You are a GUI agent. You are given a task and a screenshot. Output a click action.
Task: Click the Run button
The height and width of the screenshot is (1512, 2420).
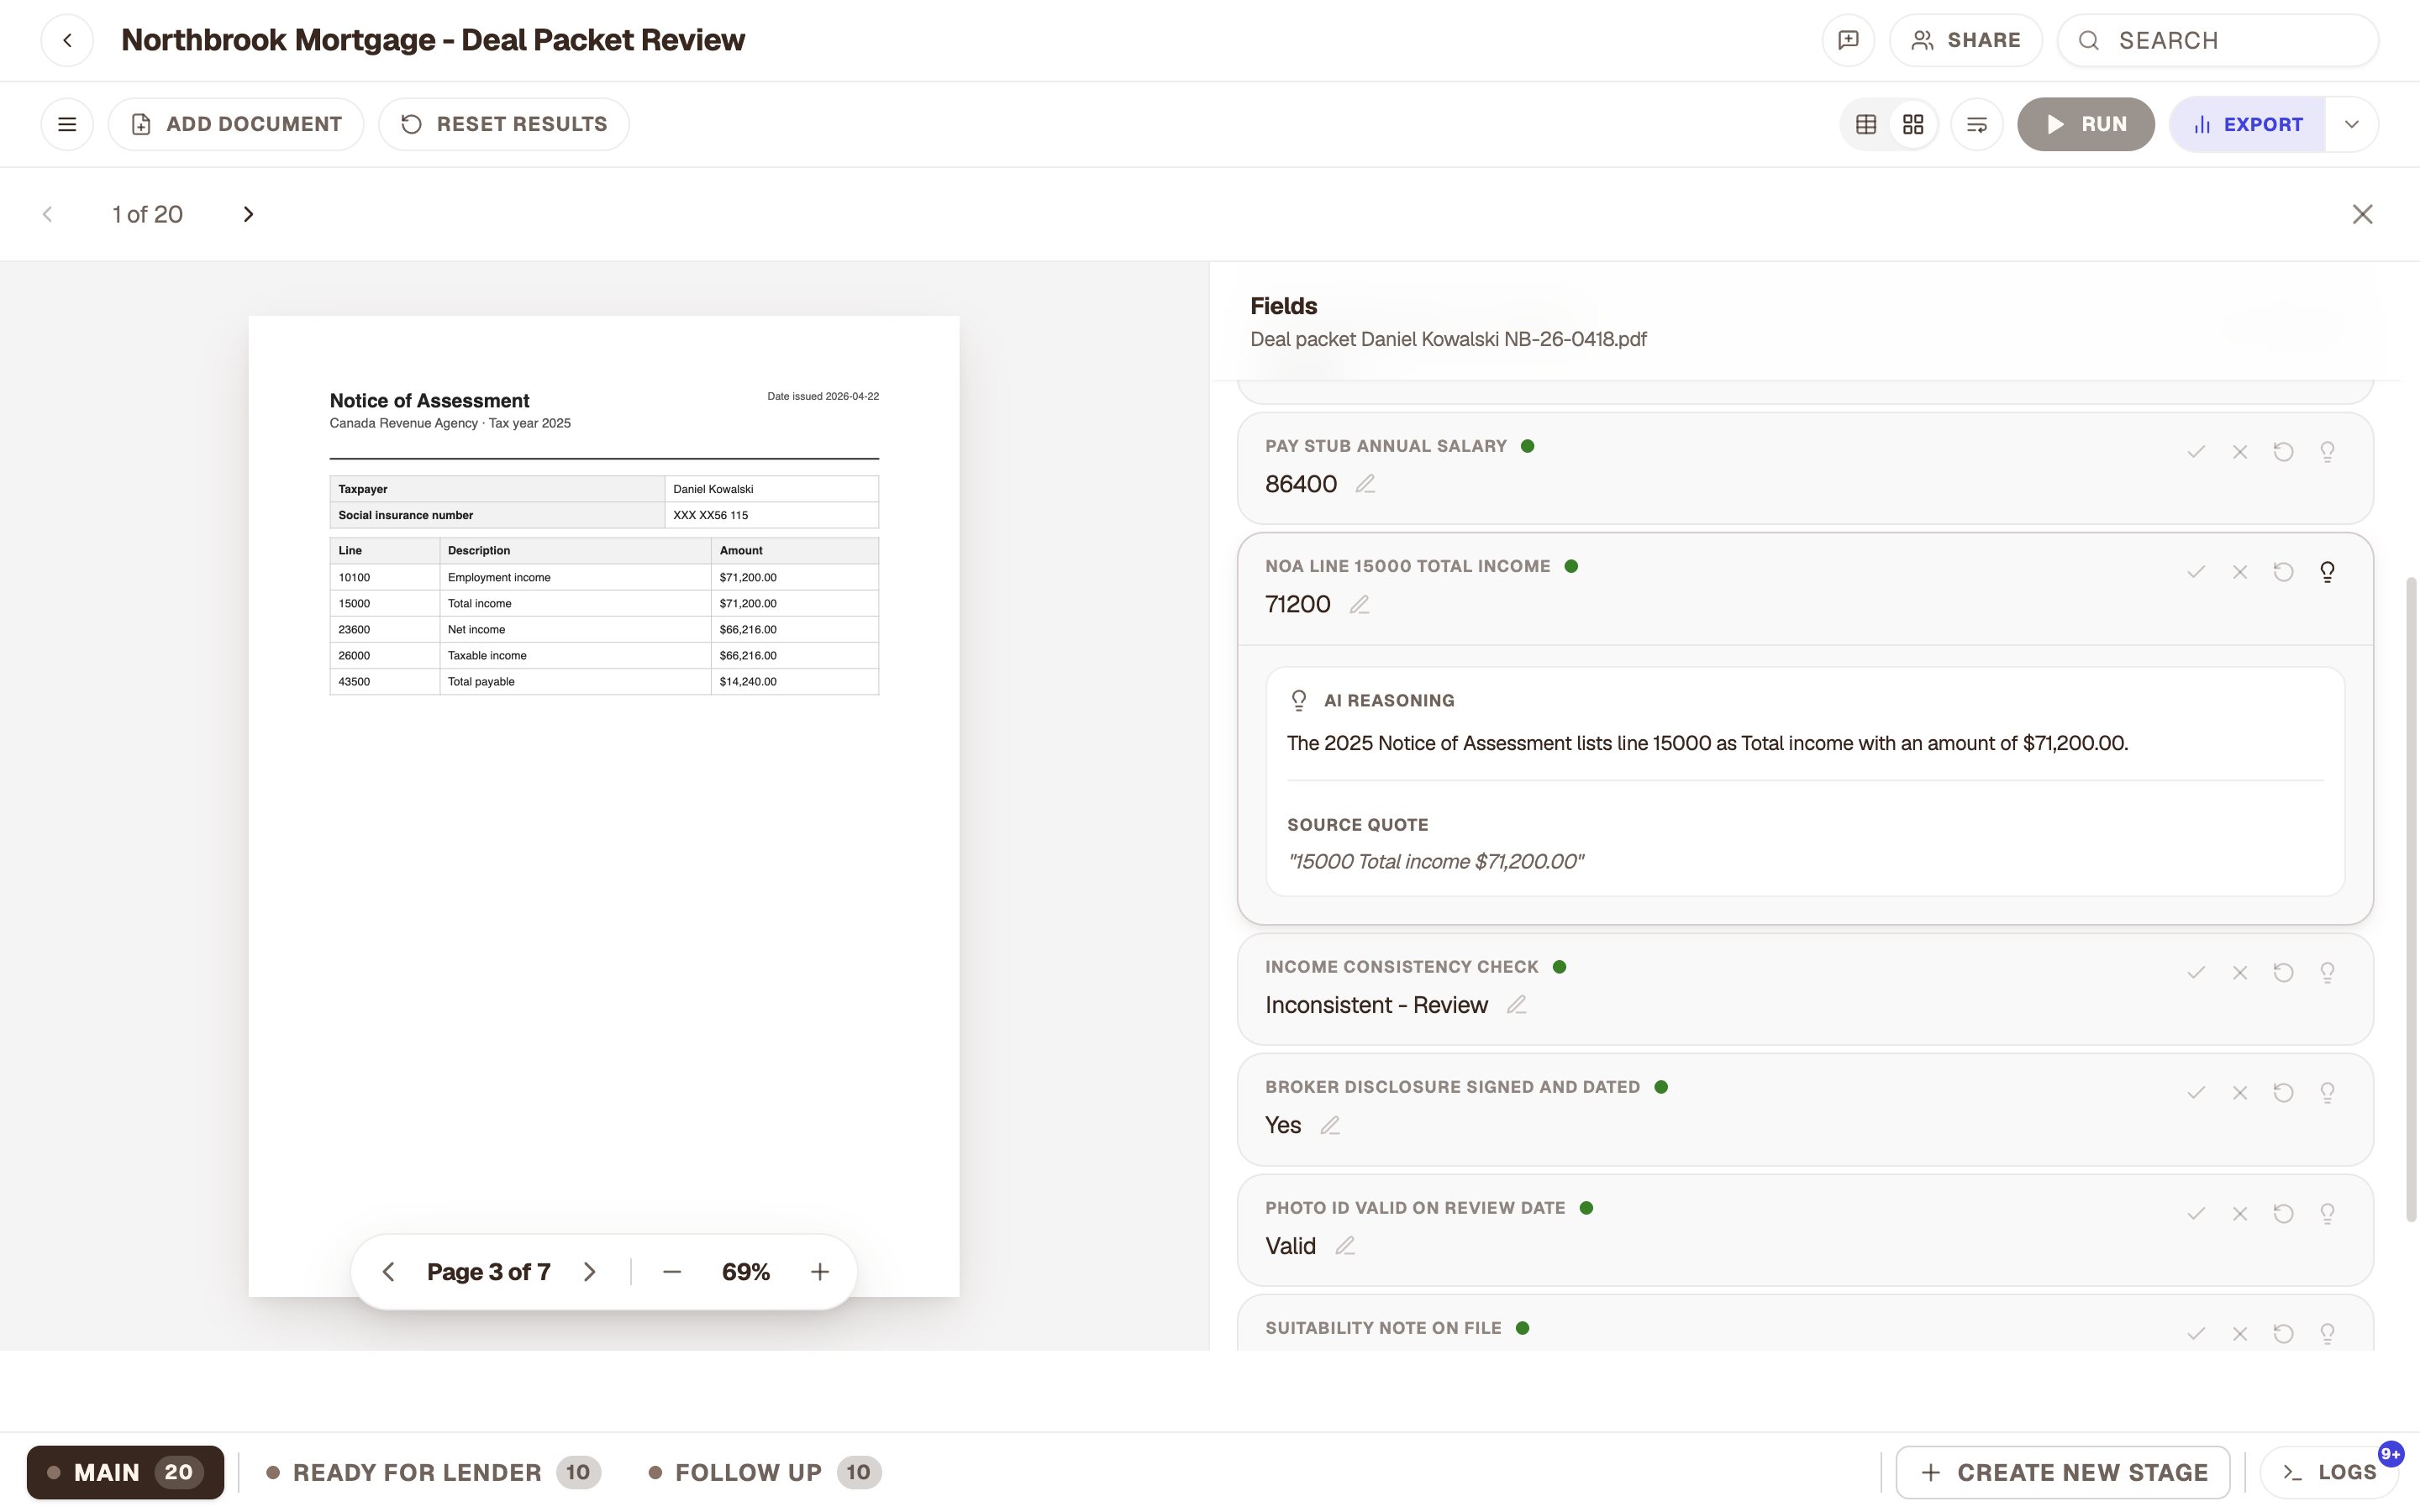2085,124
